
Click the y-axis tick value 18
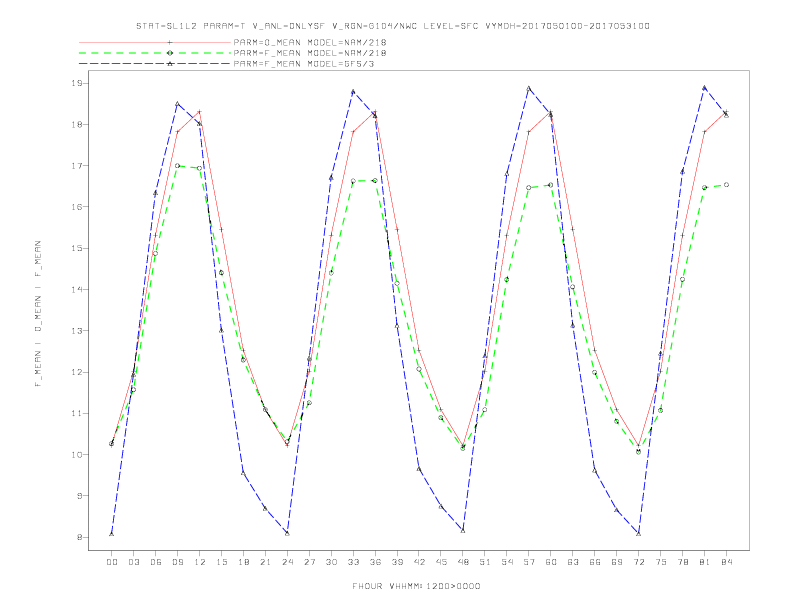pyautogui.click(x=77, y=125)
